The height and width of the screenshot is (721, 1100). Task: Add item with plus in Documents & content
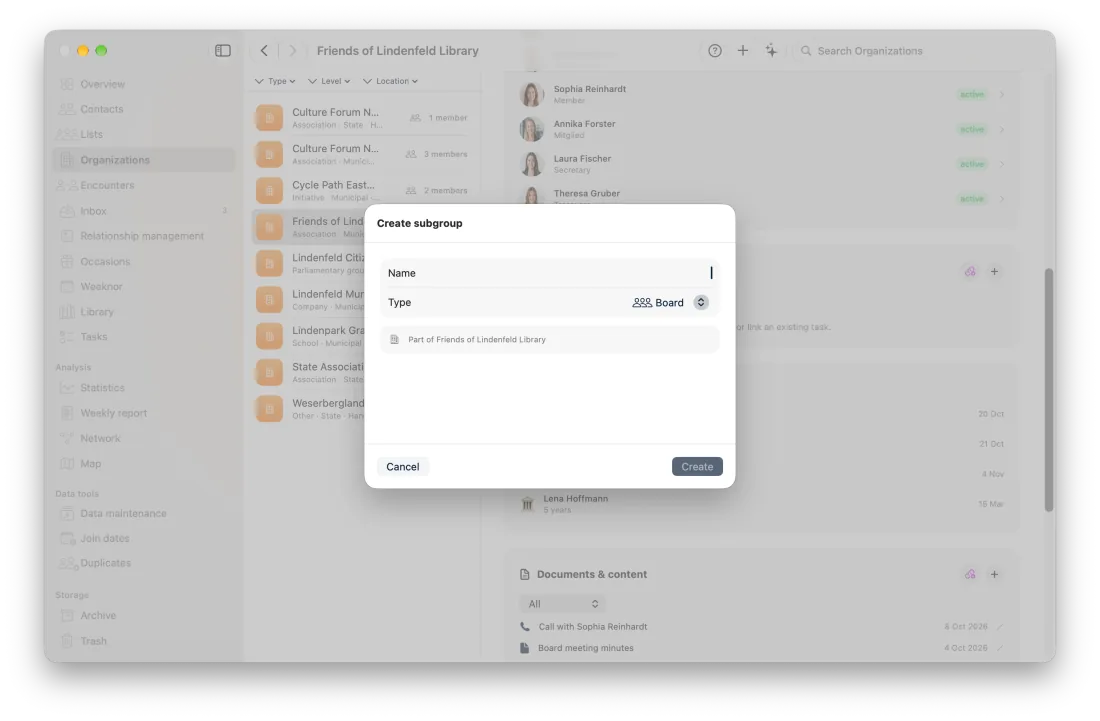994,574
